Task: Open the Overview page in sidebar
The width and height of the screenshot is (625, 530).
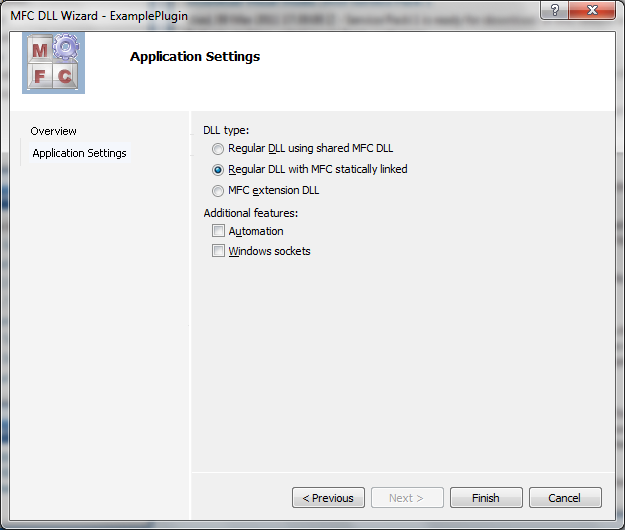Action: pos(53,132)
